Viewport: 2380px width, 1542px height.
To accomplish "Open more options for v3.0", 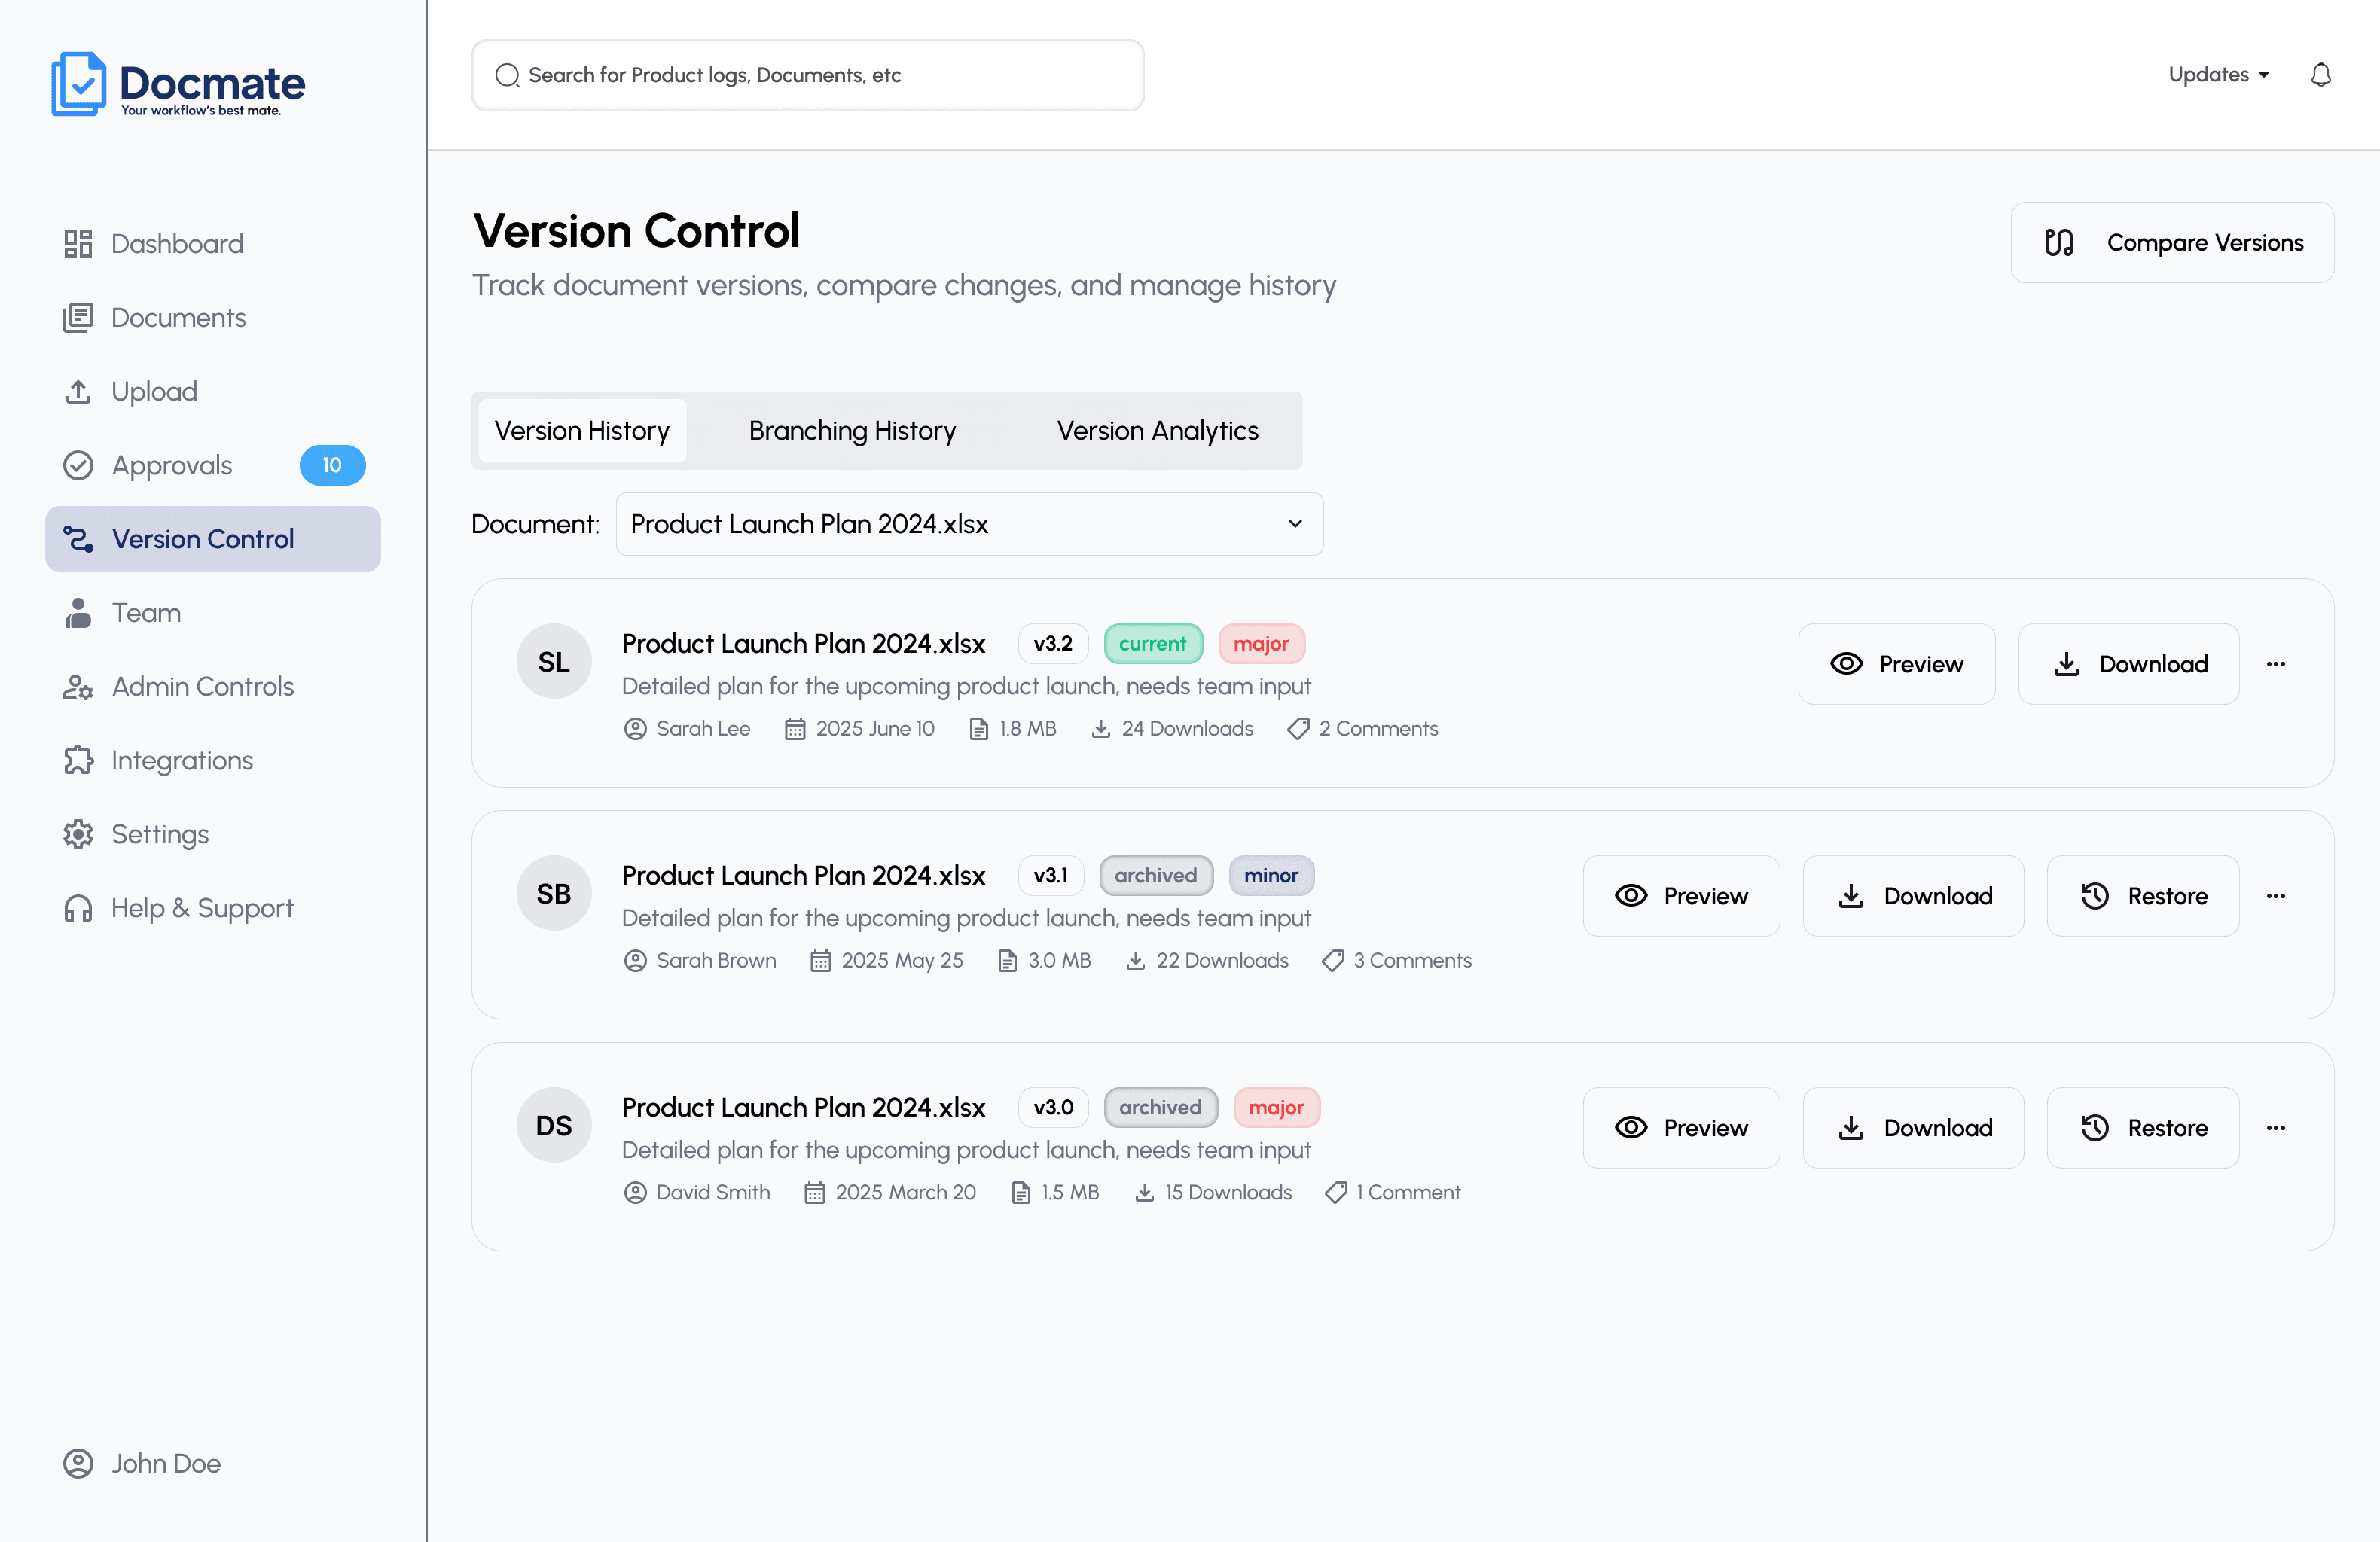I will [x=2276, y=1128].
